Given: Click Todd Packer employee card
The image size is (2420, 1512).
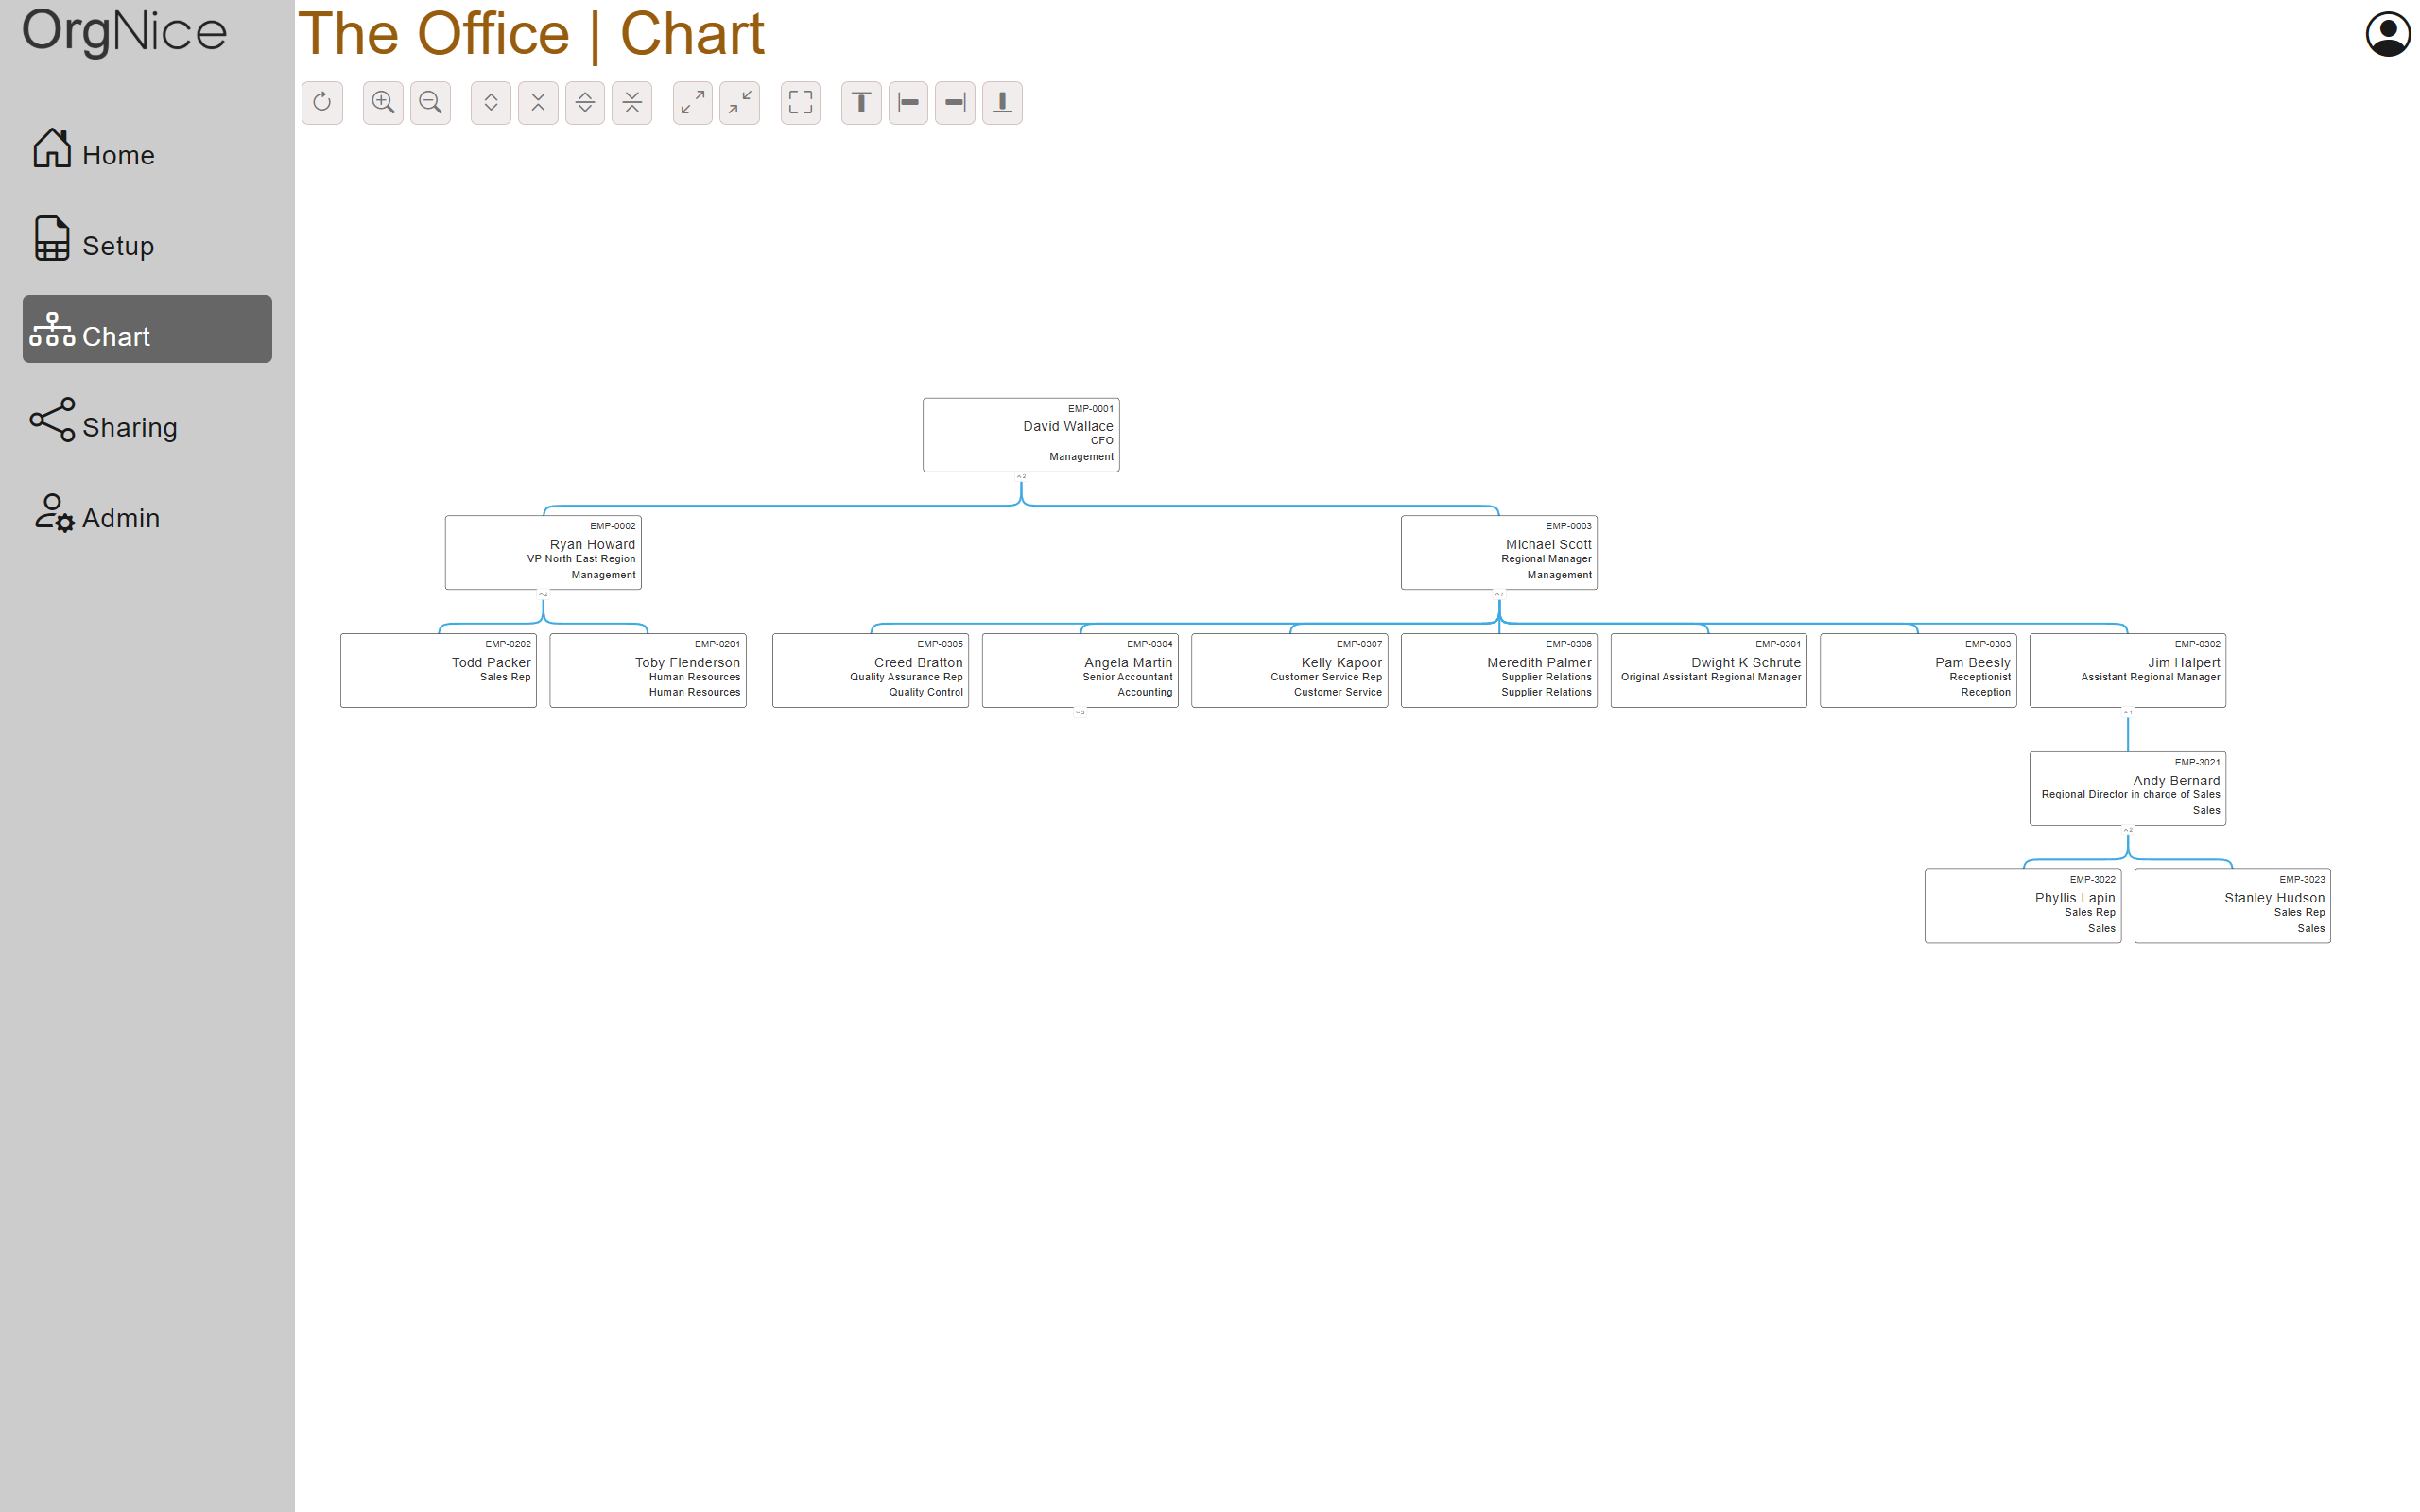Looking at the screenshot, I should (438, 671).
